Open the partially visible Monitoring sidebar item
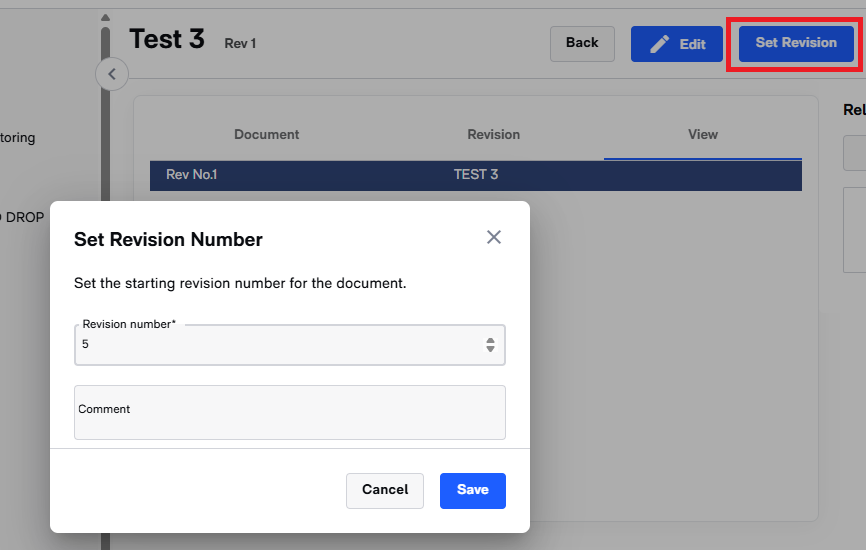Viewport: 866px width, 550px height. (x=18, y=138)
